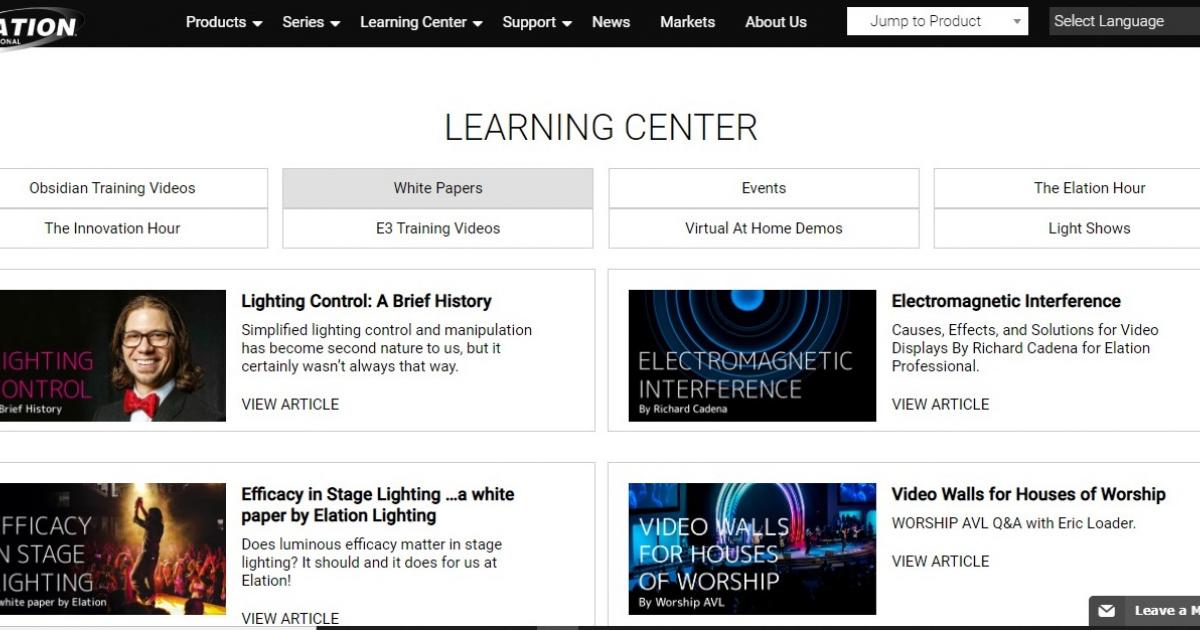This screenshot has width=1200, height=630.
Task: Click 'WORSHIP AVL Q&A with Eric Loader' text
Action: tap(1014, 523)
